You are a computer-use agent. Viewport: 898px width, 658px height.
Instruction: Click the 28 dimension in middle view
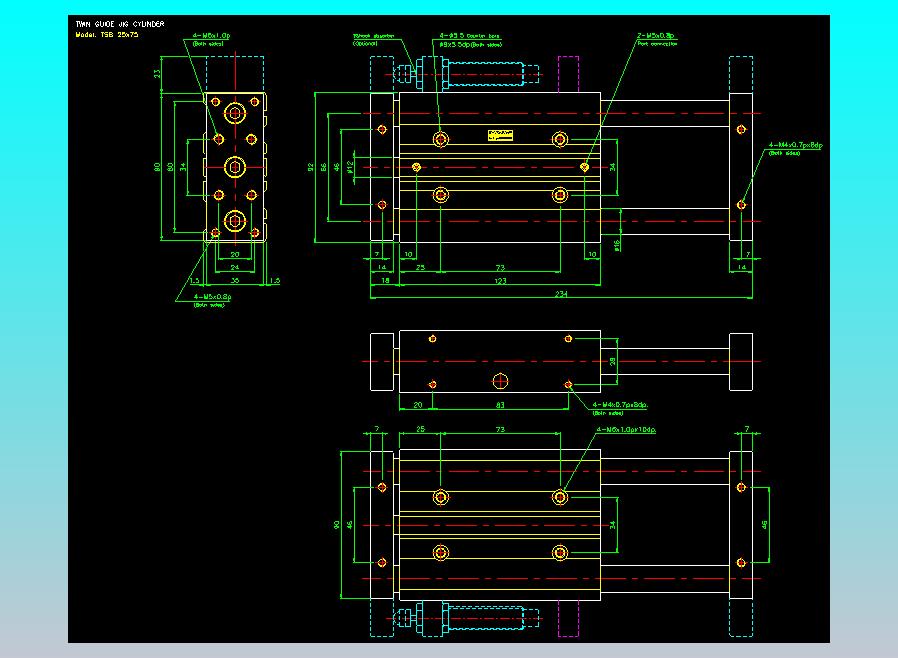tap(612, 361)
